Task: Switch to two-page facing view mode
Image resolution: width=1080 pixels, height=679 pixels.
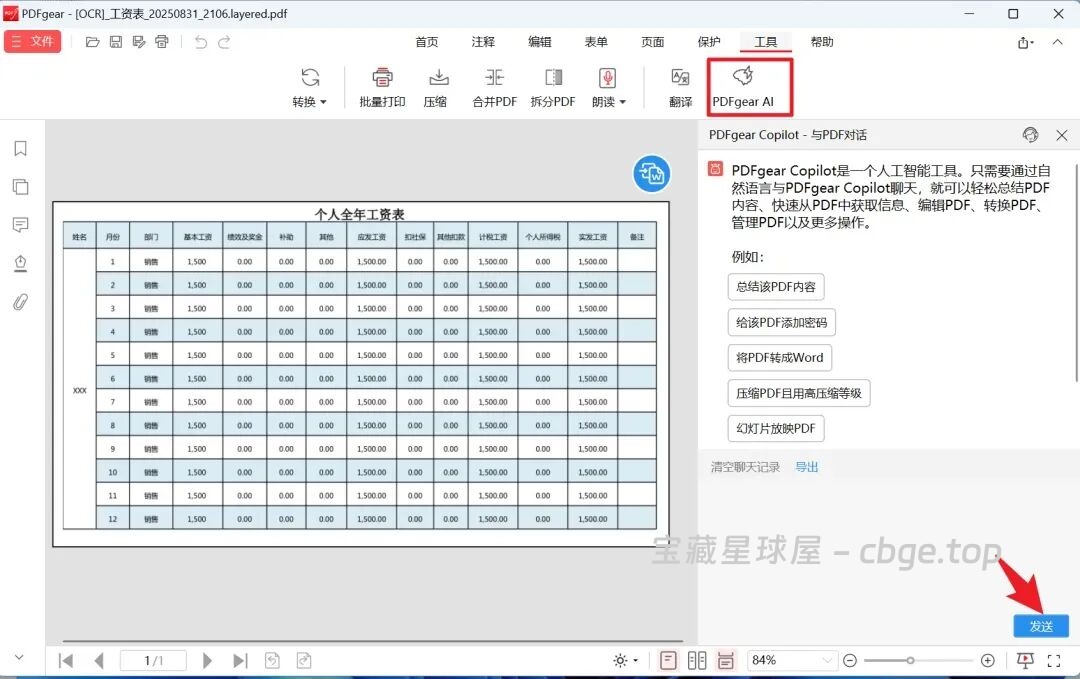Action: pos(696,660)
